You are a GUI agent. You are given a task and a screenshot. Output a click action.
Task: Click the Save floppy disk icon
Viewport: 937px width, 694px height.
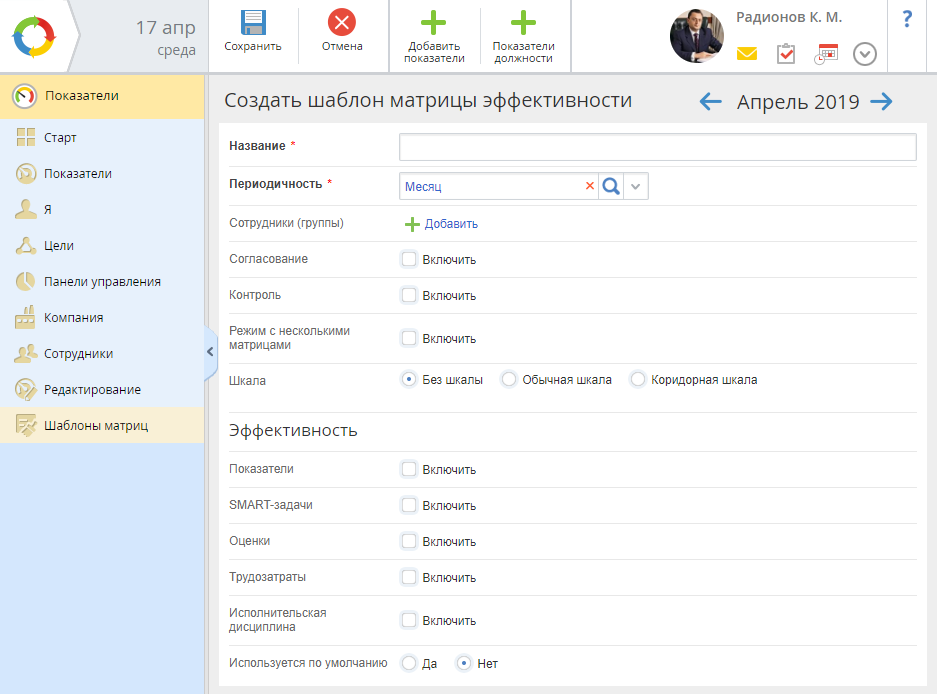click(x=252, y=23)
